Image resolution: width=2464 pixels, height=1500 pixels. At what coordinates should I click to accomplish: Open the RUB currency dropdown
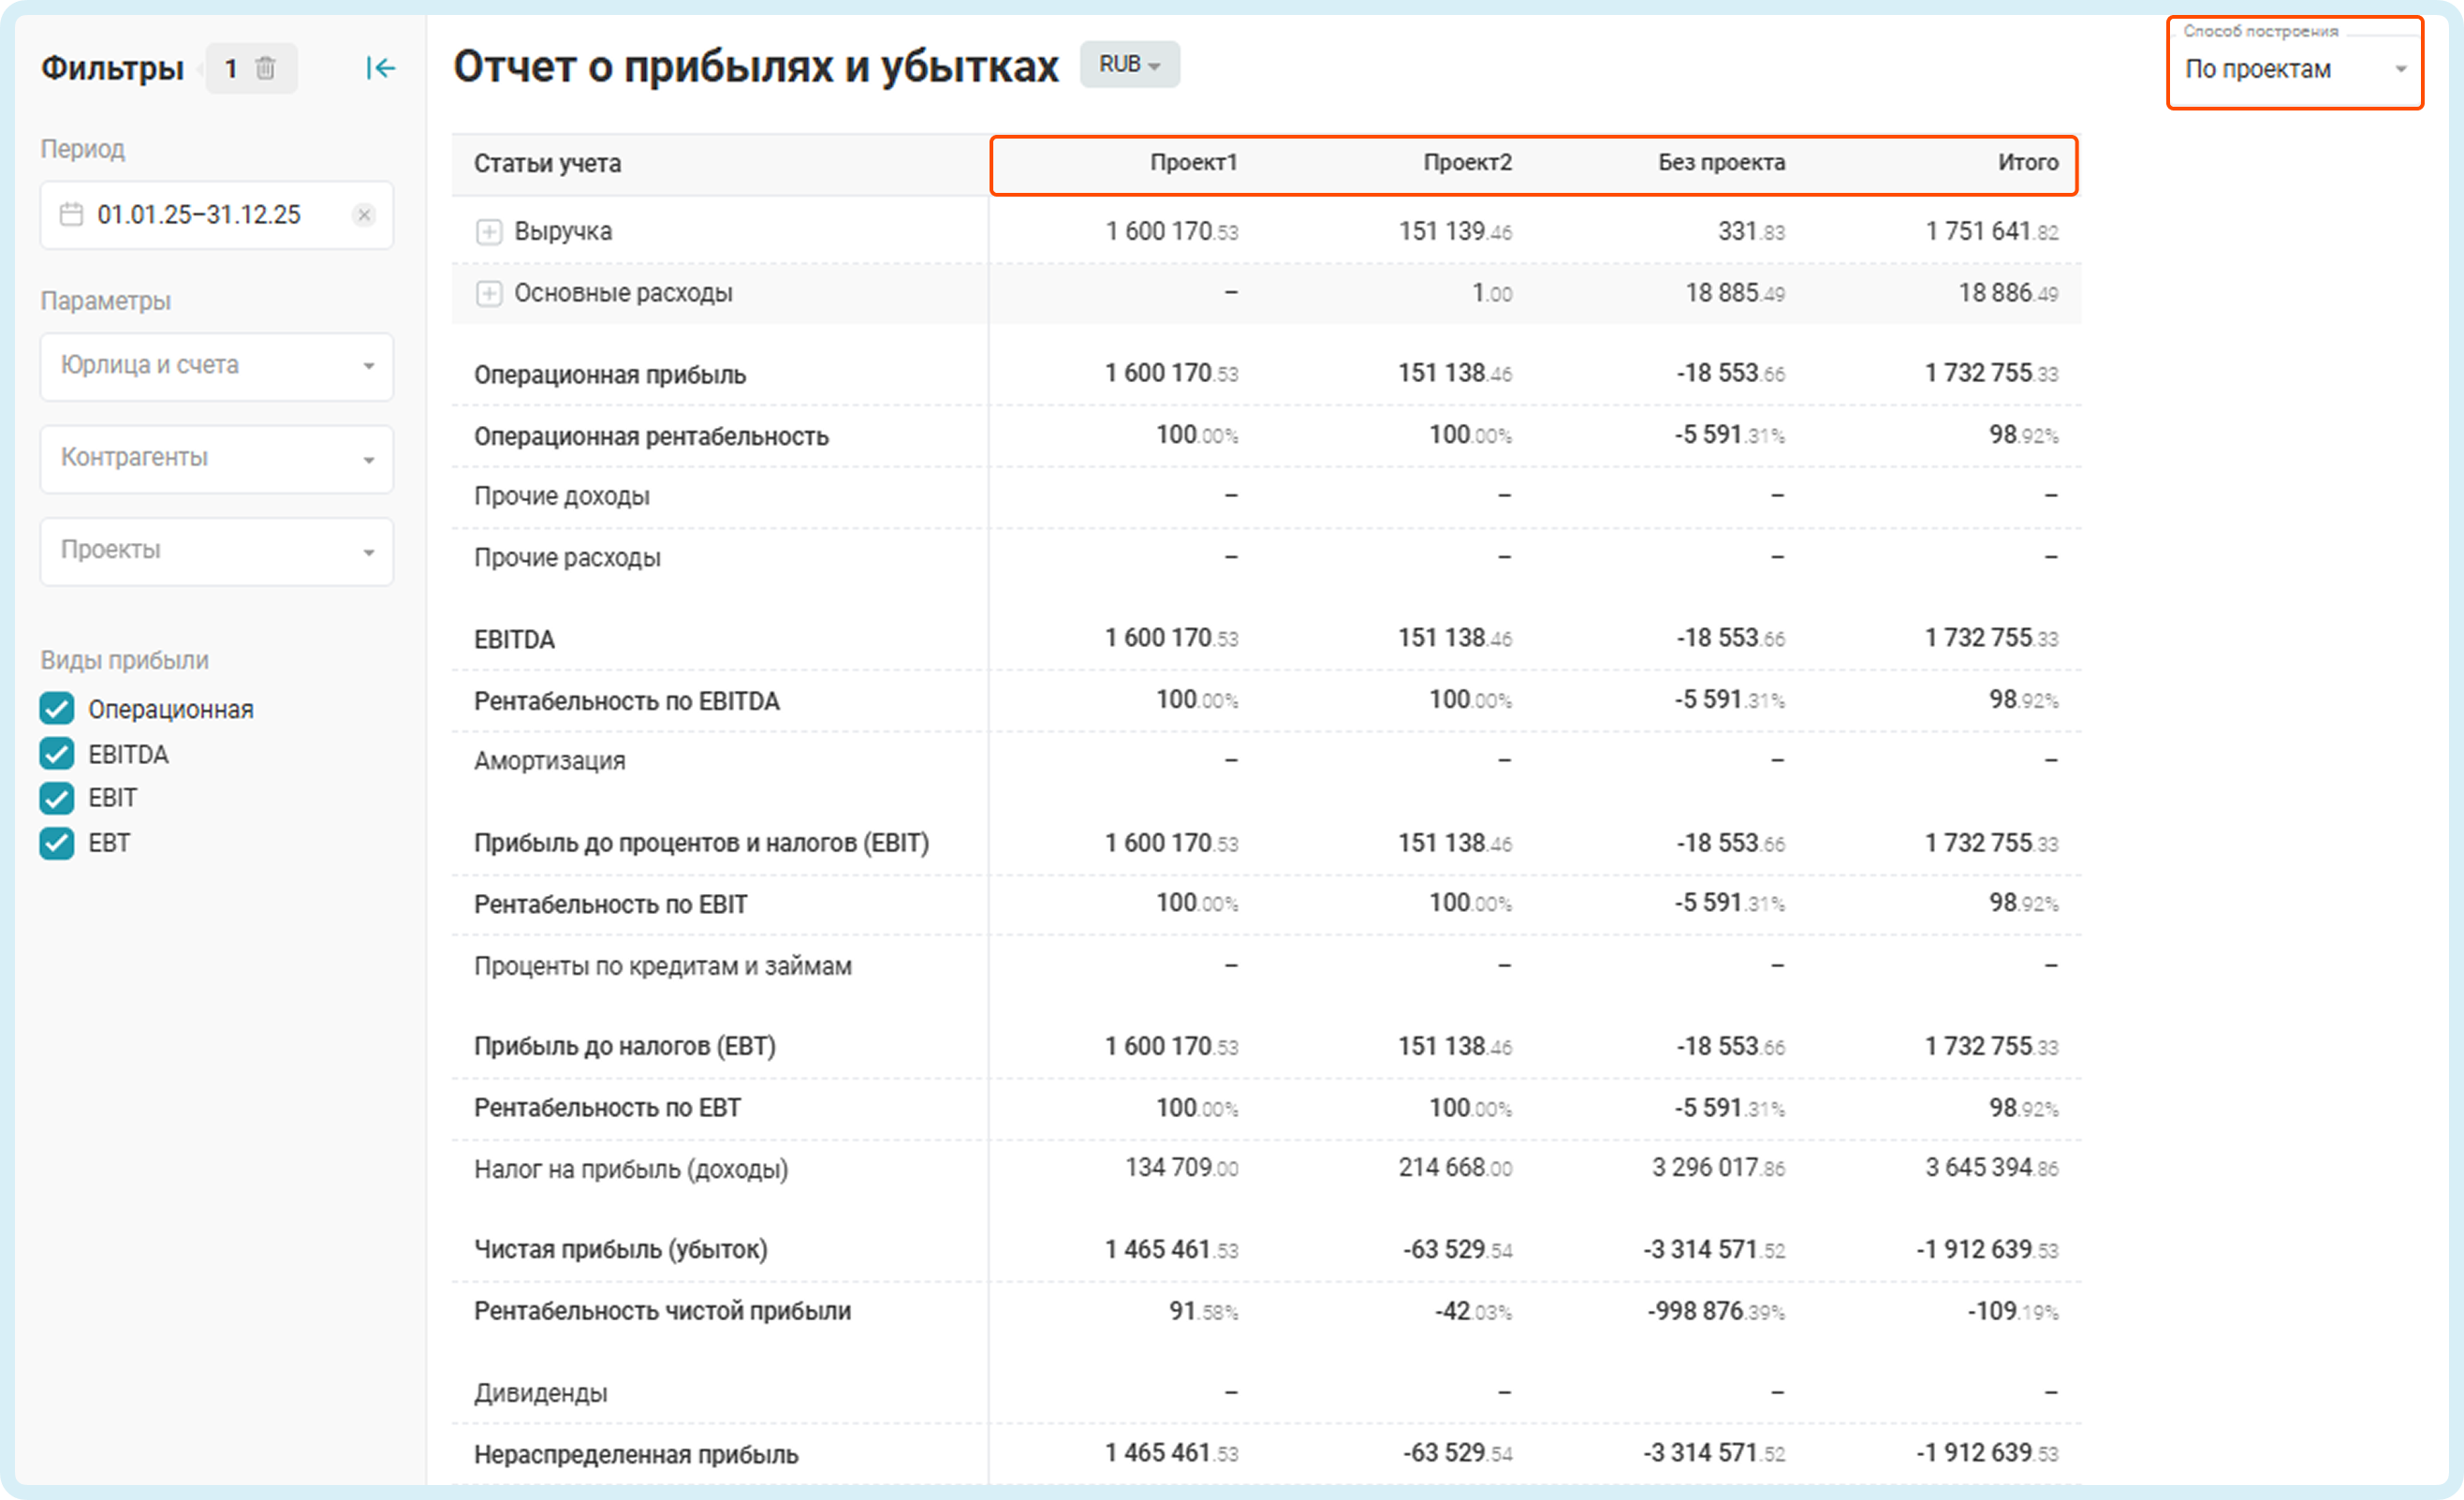1129,64
